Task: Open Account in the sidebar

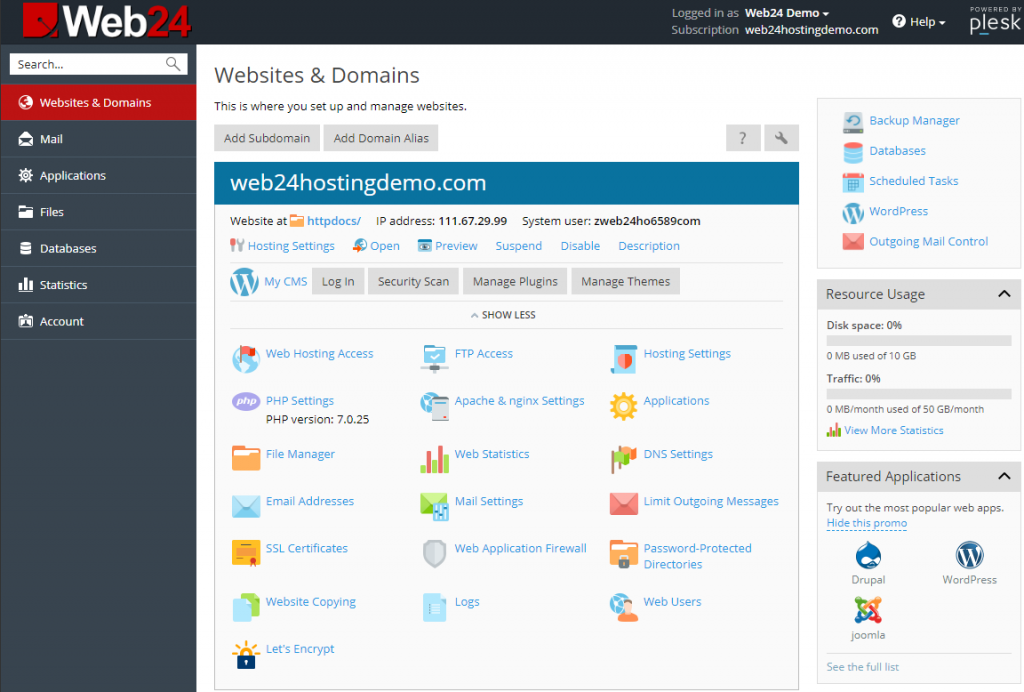Action: pos(99,321)
